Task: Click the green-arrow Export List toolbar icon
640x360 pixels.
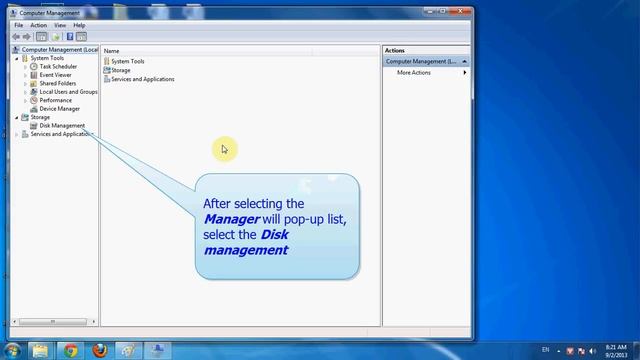Action: click(56, 37)
